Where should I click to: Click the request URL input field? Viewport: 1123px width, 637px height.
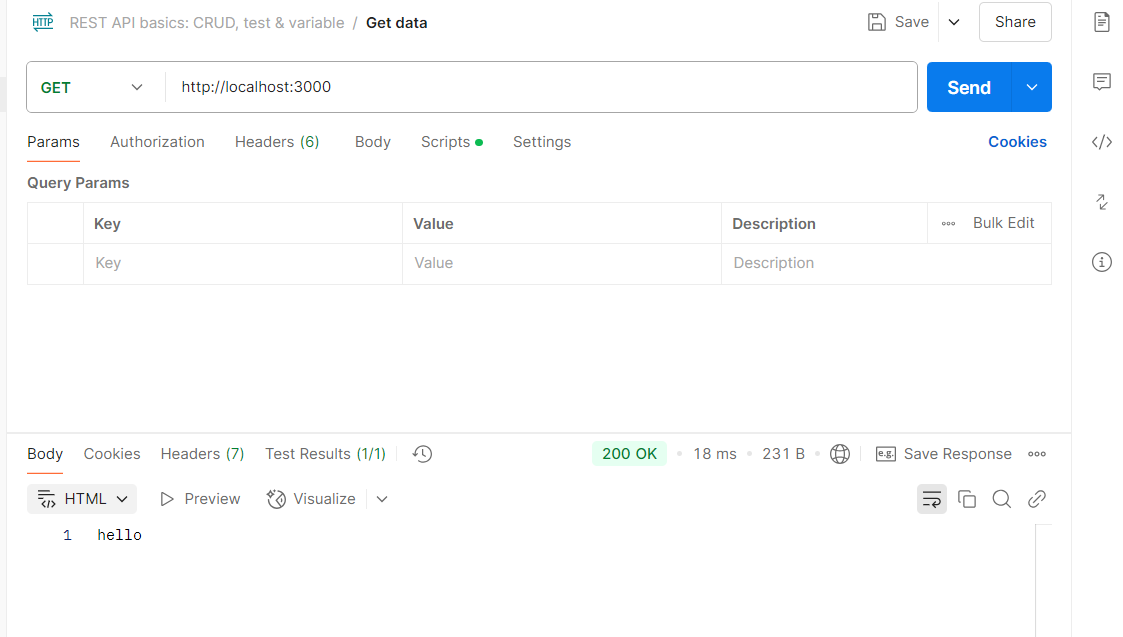[x=541, y=87]
